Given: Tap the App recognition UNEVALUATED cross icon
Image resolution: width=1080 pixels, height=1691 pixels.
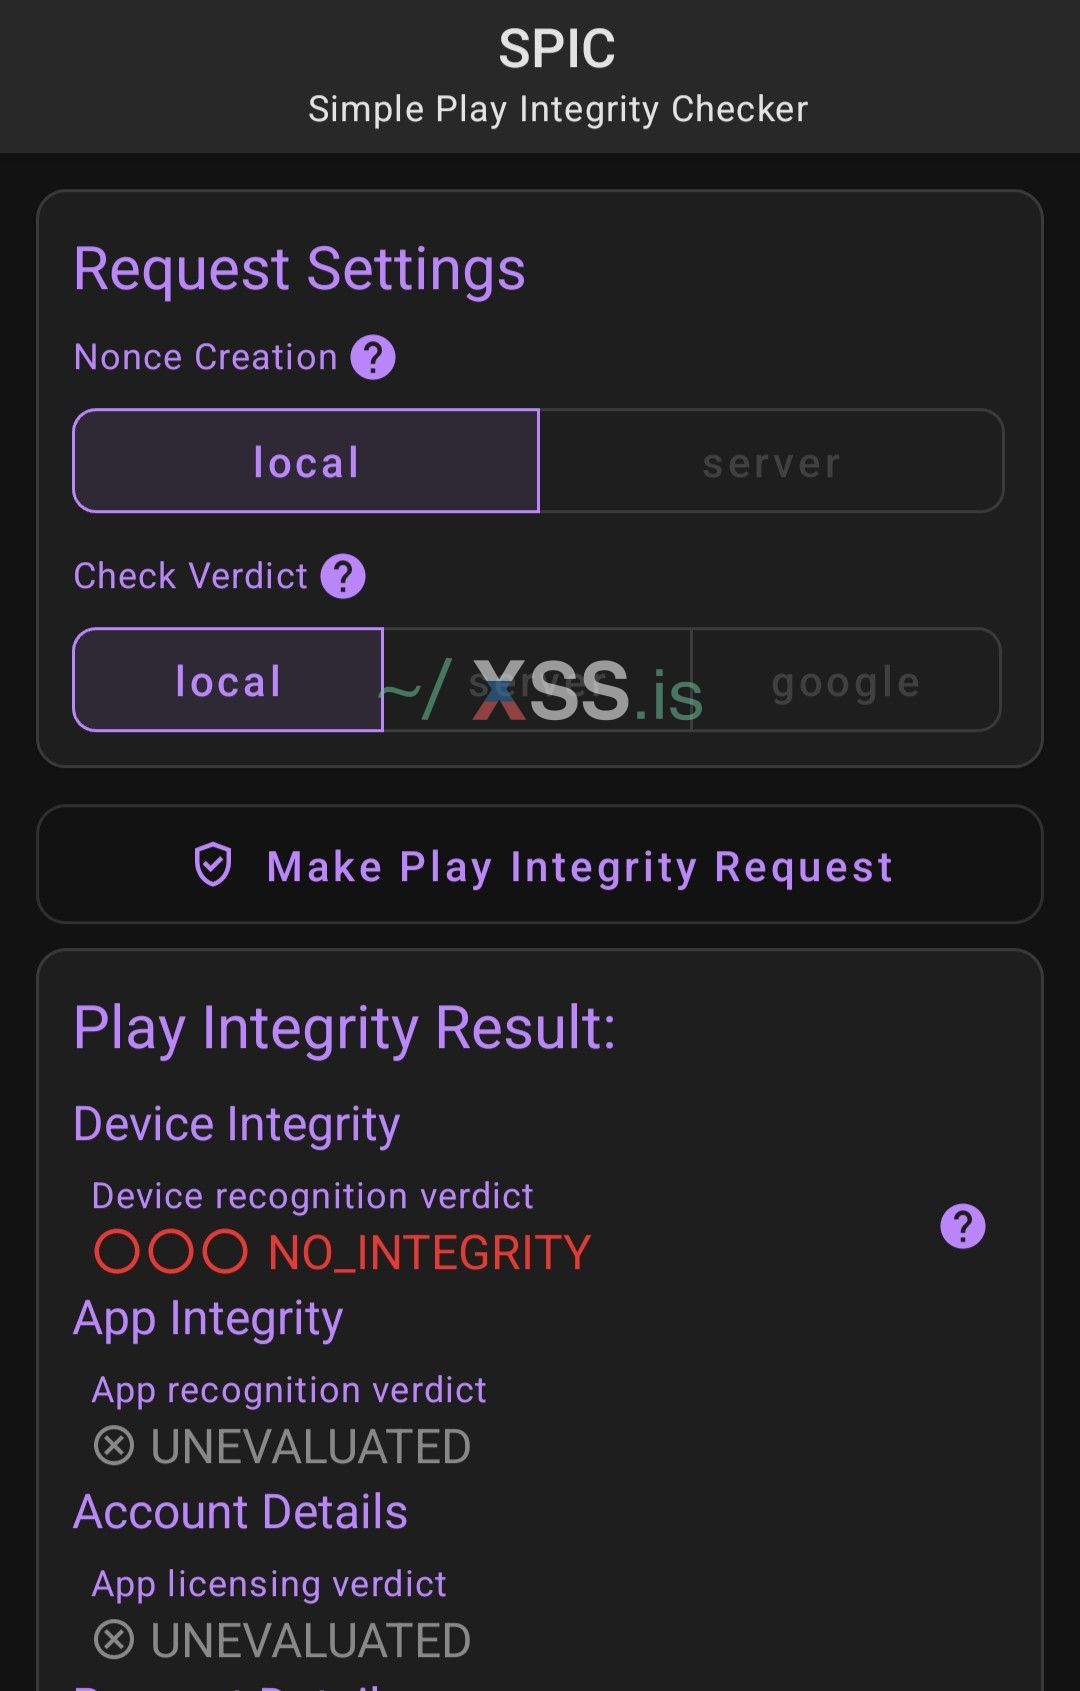Looking at the screenshot, I should point(114,1446).
